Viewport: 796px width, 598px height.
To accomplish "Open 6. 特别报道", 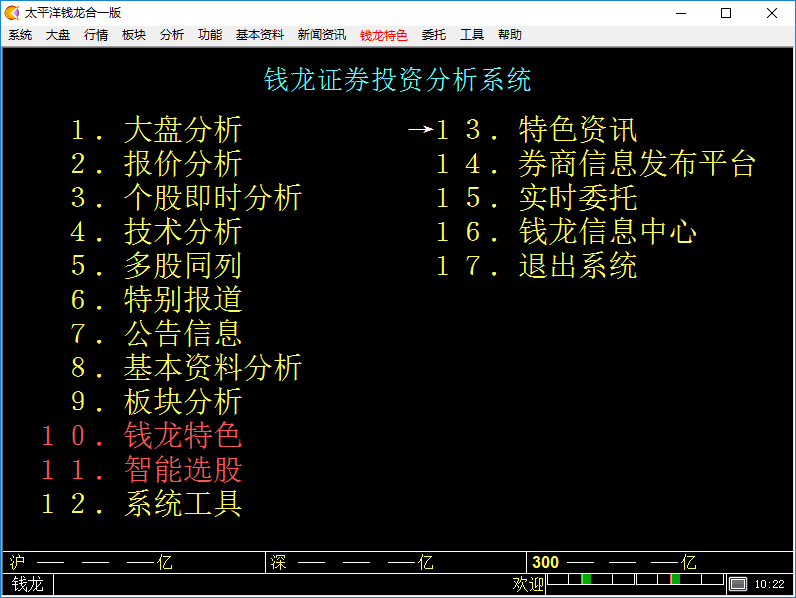I will click(156, 300).
